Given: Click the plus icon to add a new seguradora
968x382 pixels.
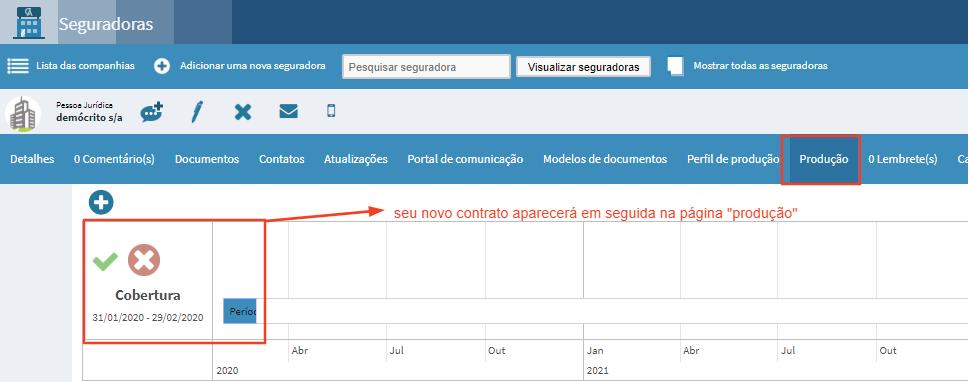Looking at the screenshot, I should (162, 66).
